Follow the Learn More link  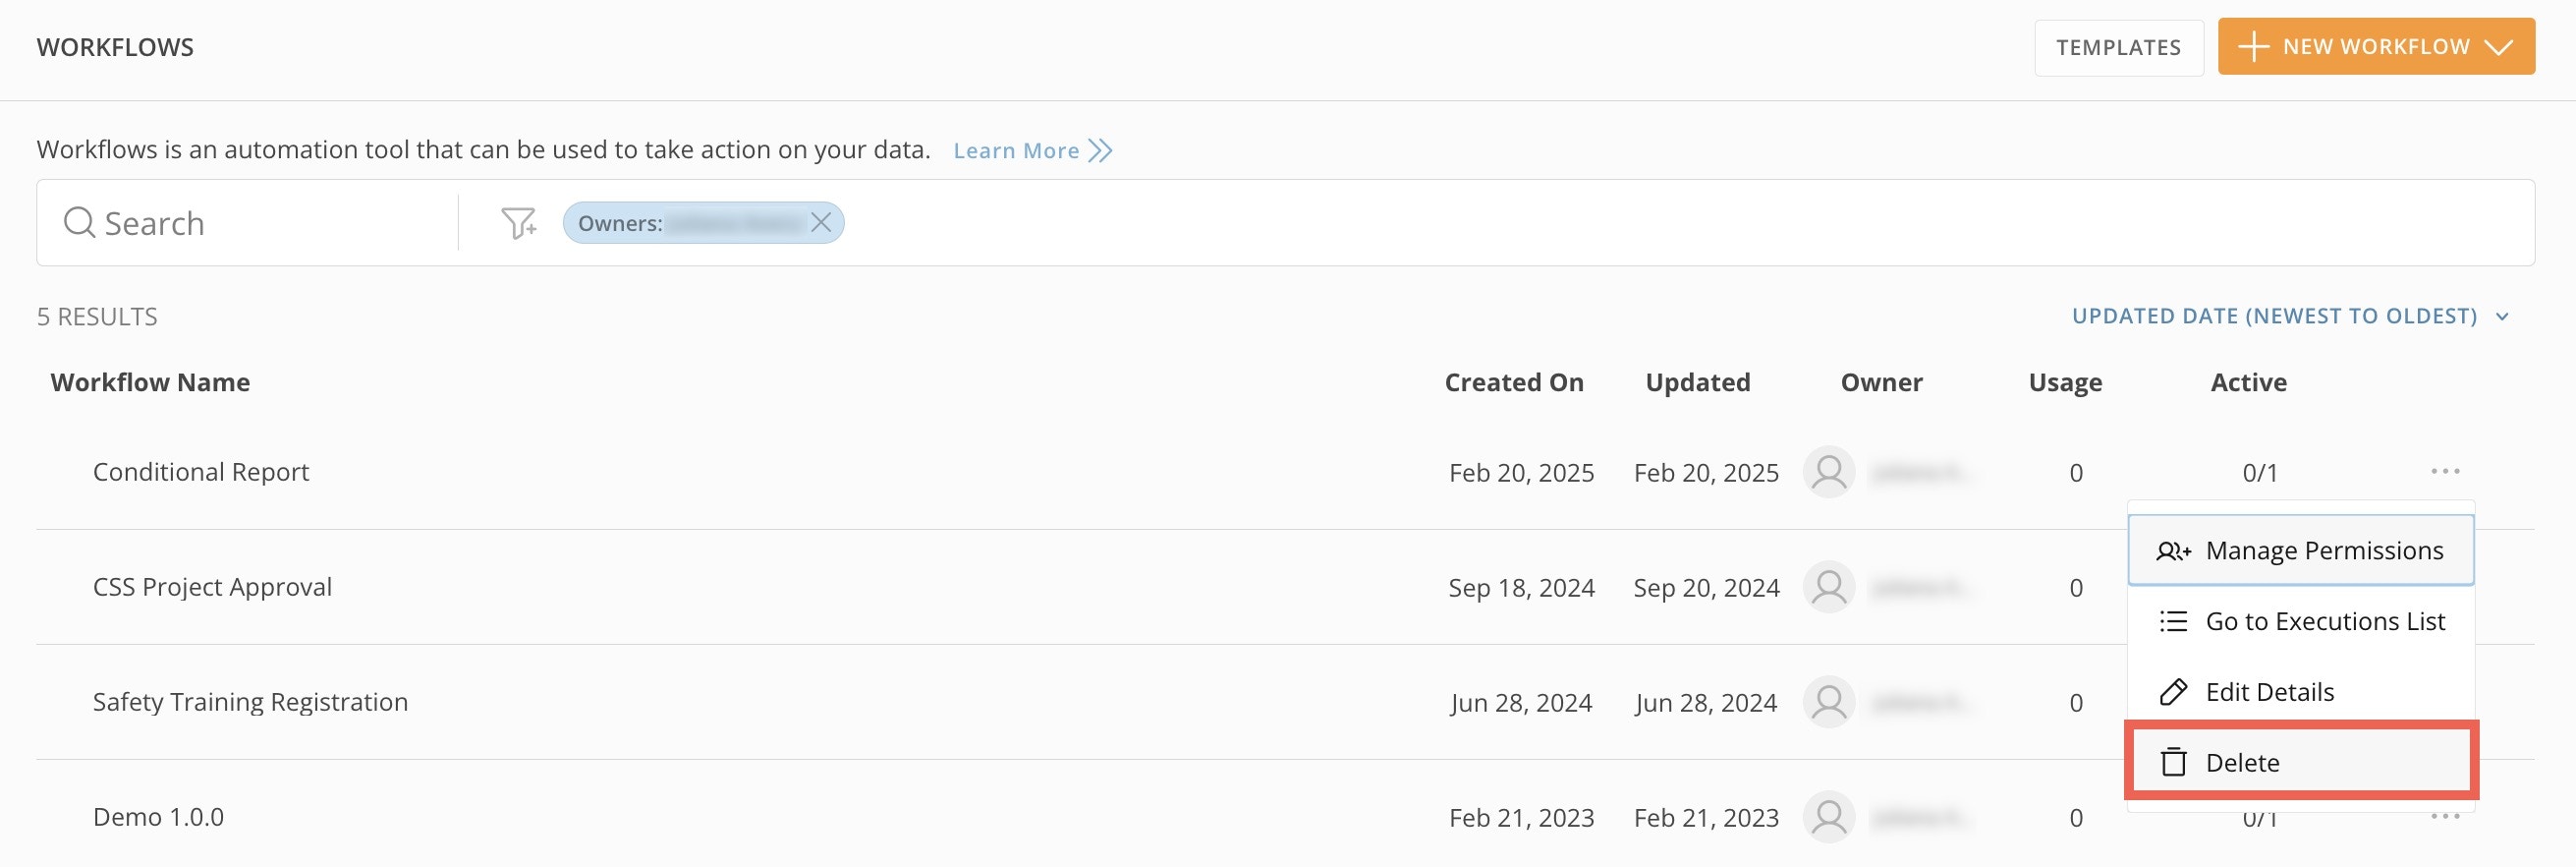point(1015,151)
